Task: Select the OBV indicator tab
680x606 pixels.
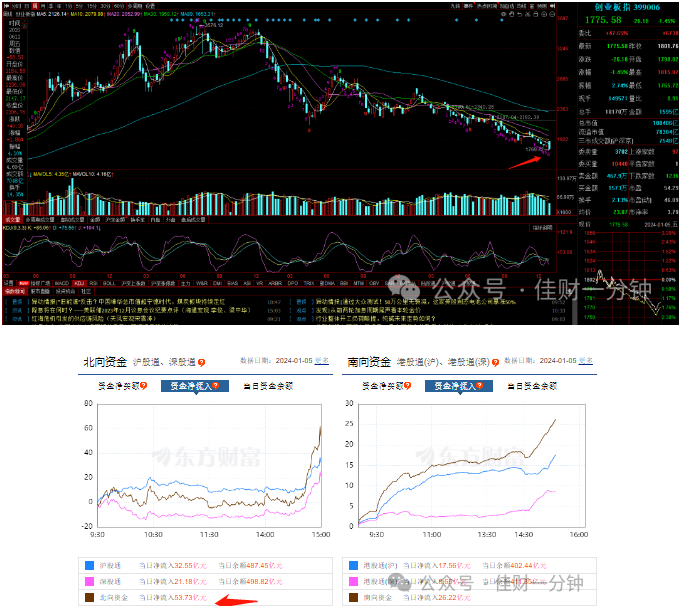Action: (373, 283)
